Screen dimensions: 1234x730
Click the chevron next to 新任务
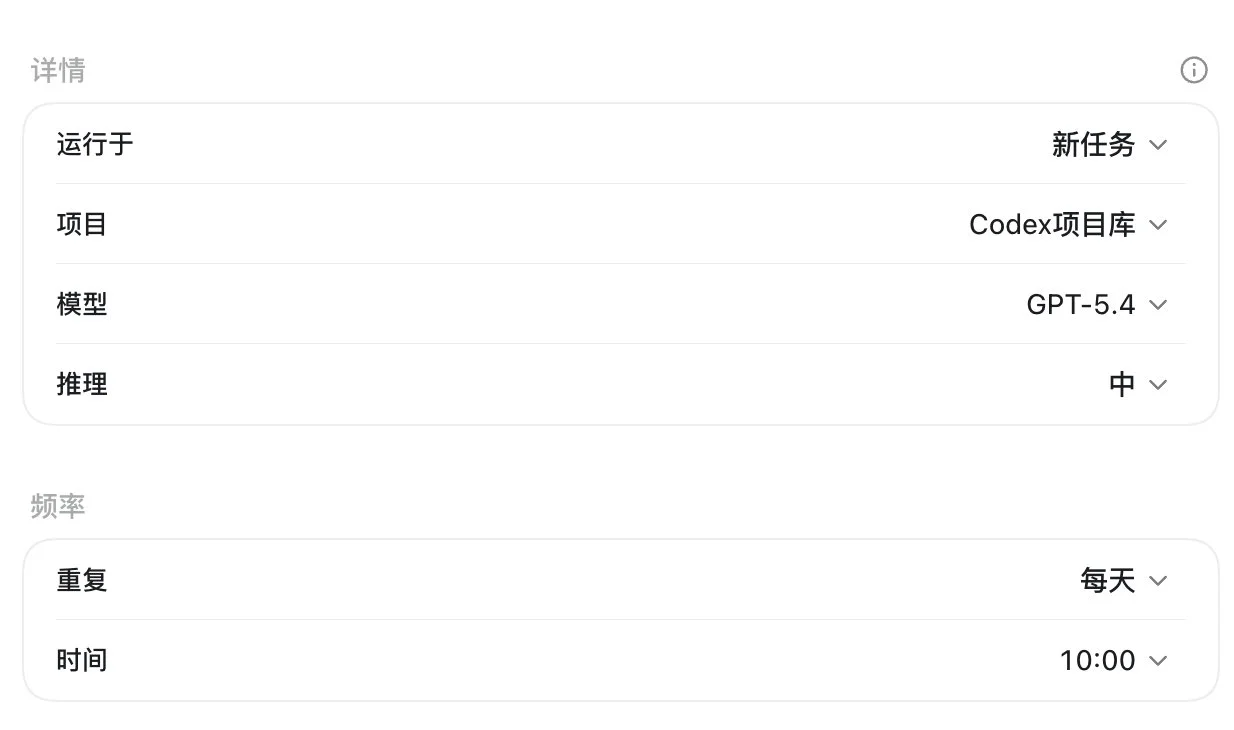tap(1158, 145)
